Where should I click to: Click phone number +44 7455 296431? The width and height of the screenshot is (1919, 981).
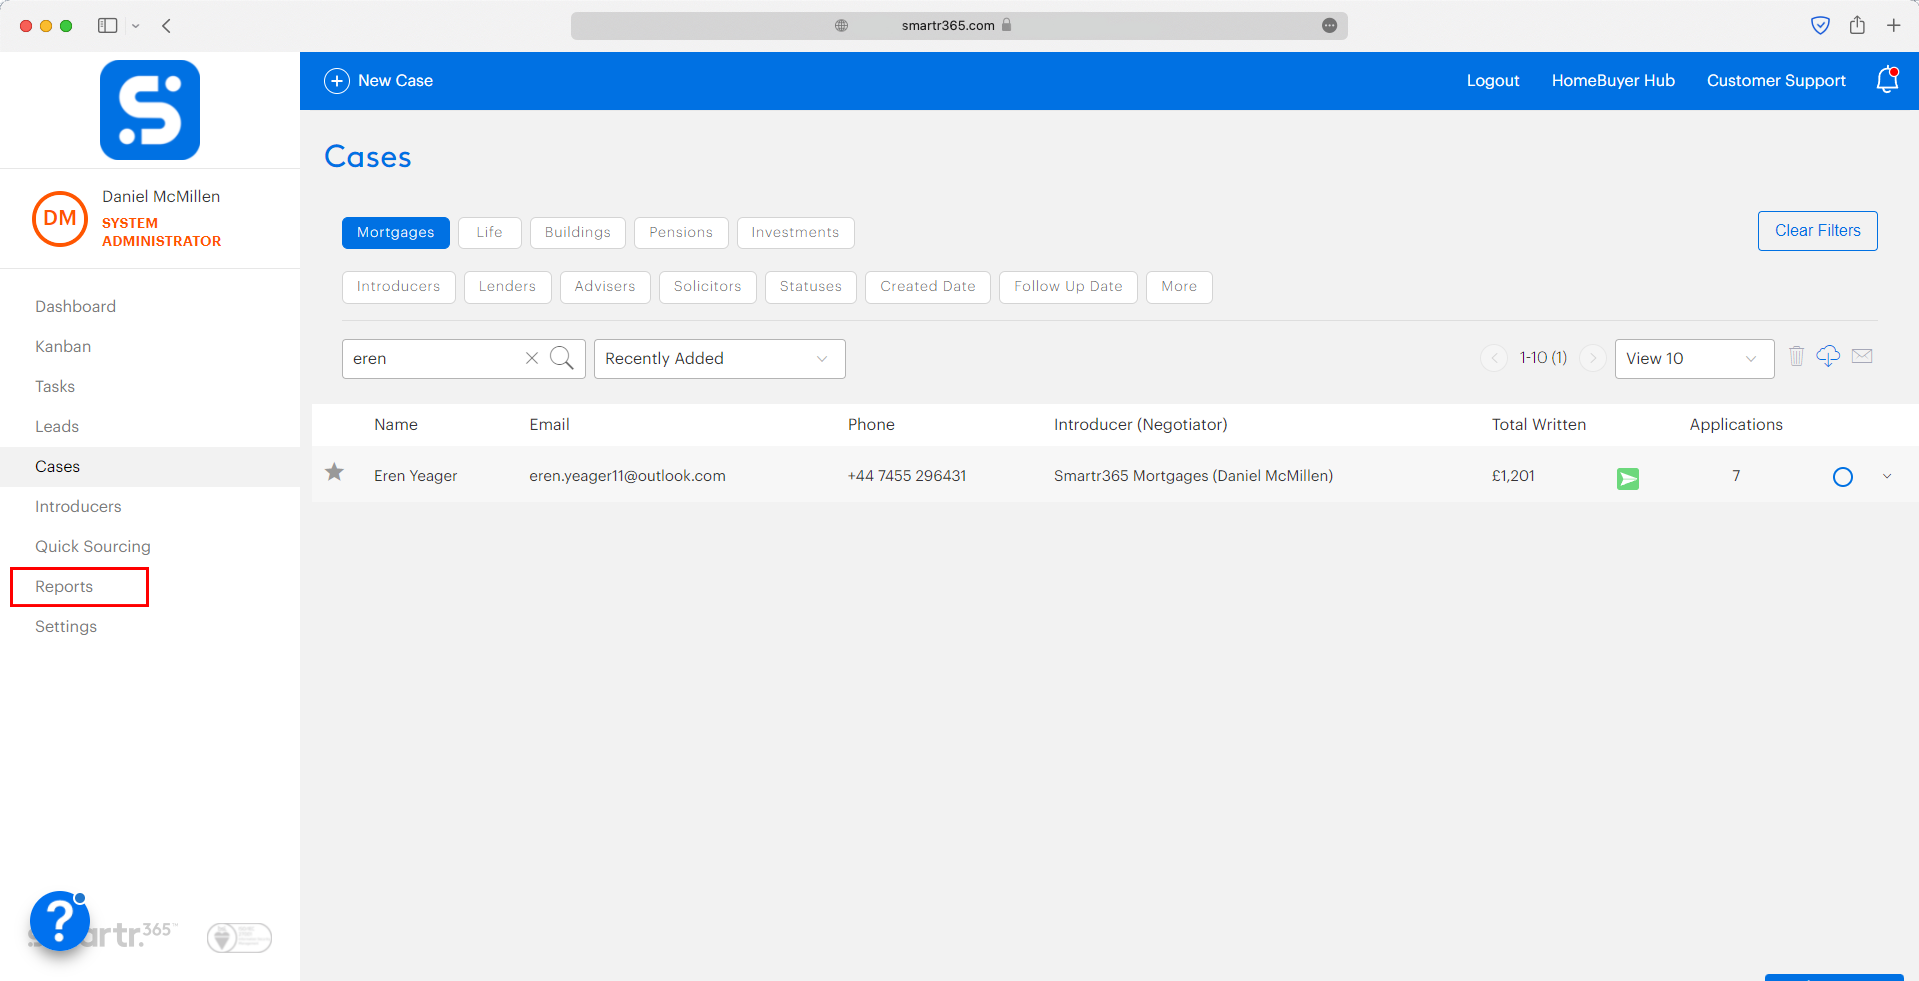pyautogui.click(x=907, y=476)
